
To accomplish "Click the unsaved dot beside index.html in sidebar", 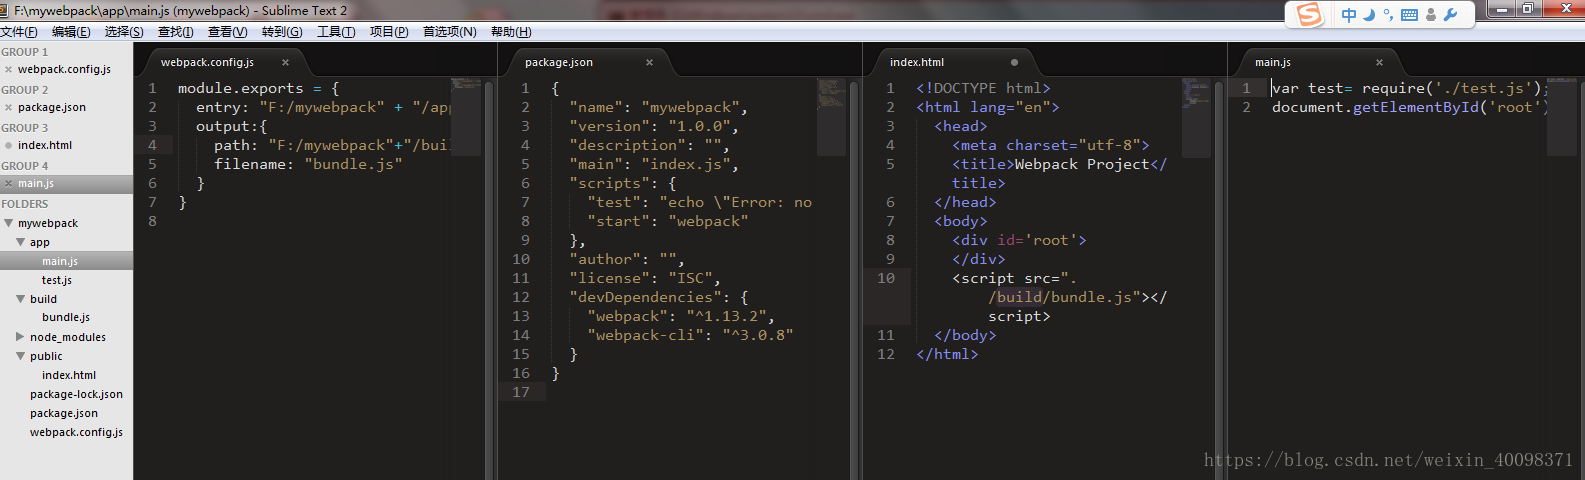I will [8, 145].
